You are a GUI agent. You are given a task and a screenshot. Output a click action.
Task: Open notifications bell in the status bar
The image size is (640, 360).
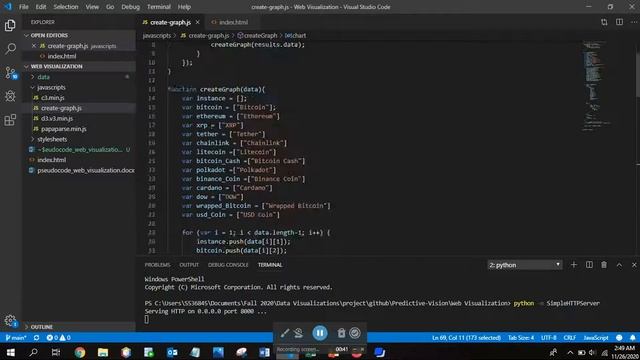pyautogui.click(x=632, y=338)
